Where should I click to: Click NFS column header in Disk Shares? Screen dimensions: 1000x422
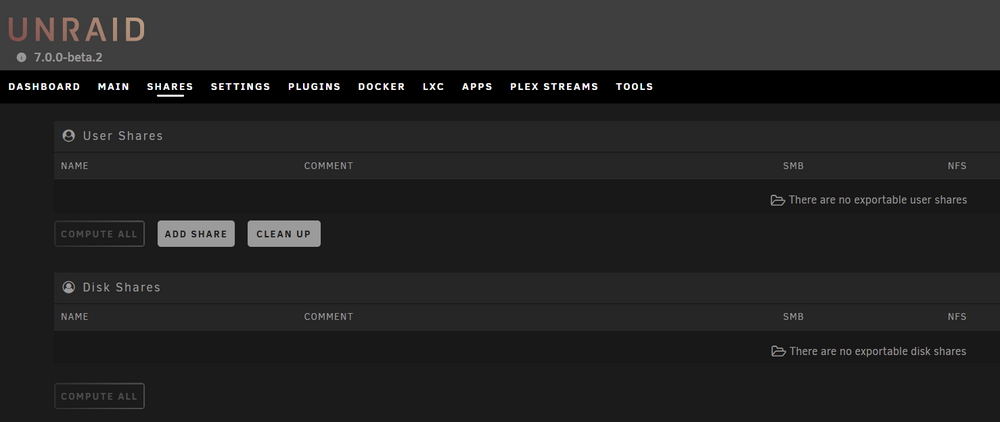click(957, 317)
